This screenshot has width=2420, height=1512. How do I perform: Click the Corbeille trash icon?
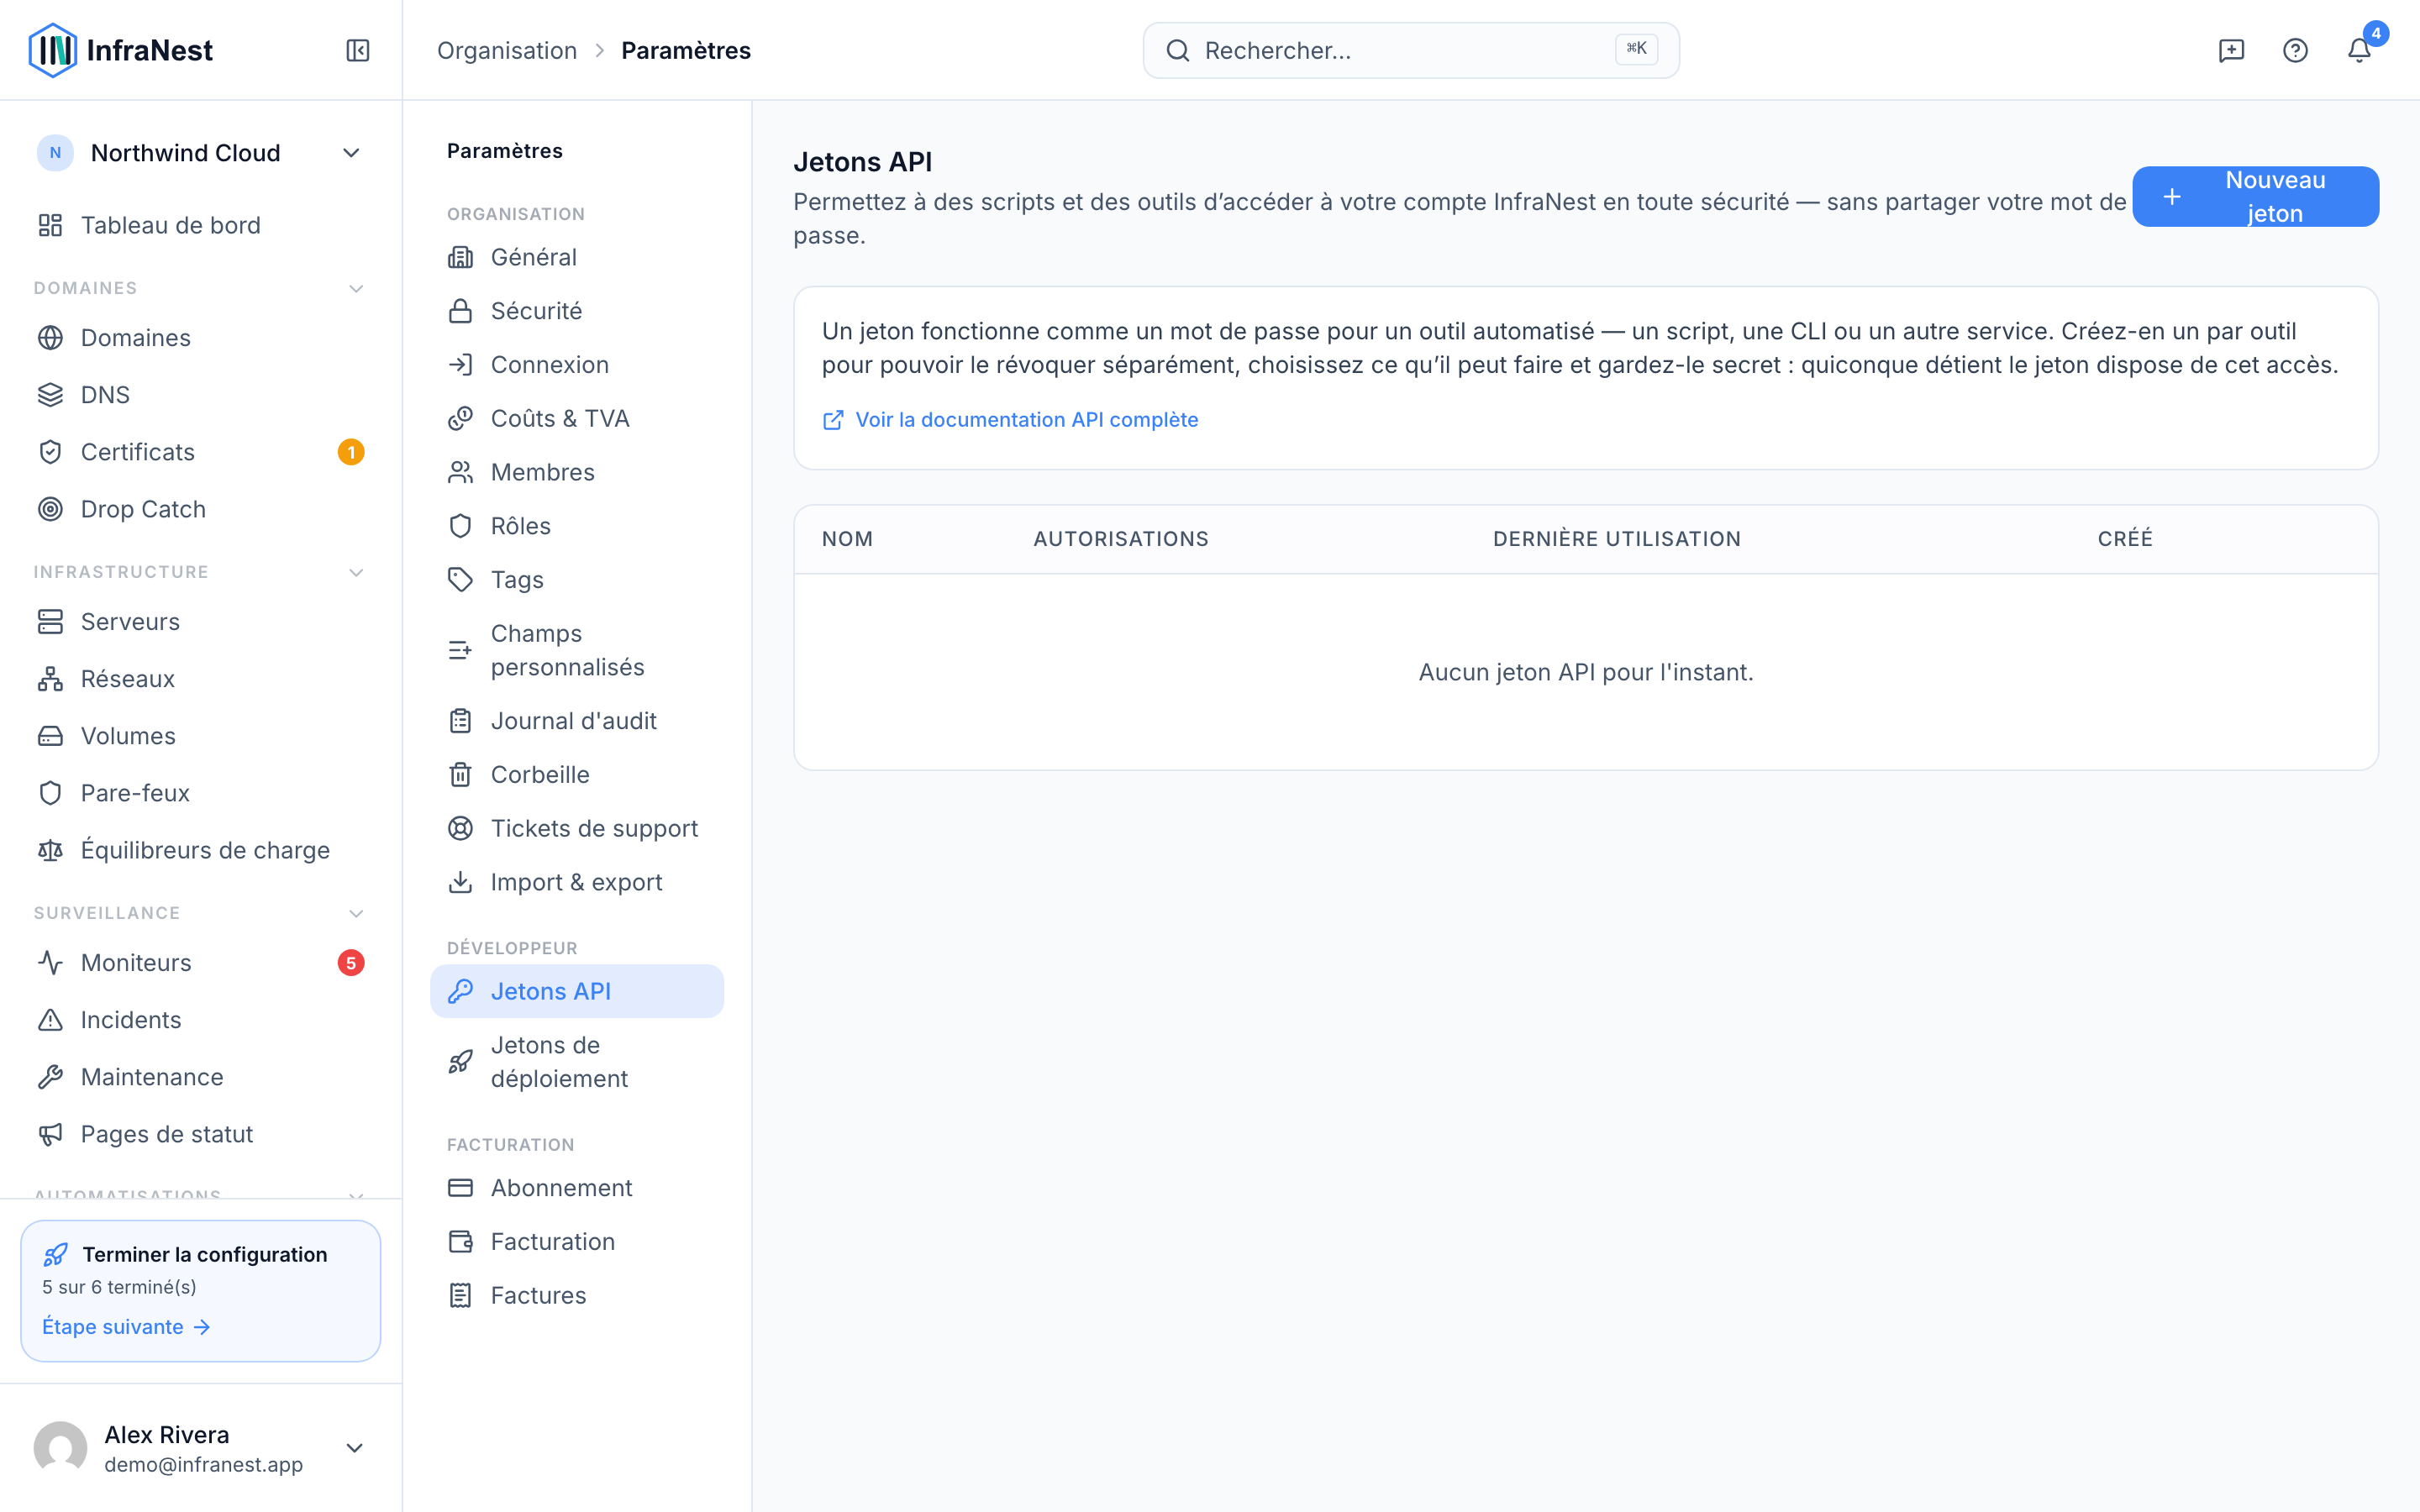click(x=460, y=775)
